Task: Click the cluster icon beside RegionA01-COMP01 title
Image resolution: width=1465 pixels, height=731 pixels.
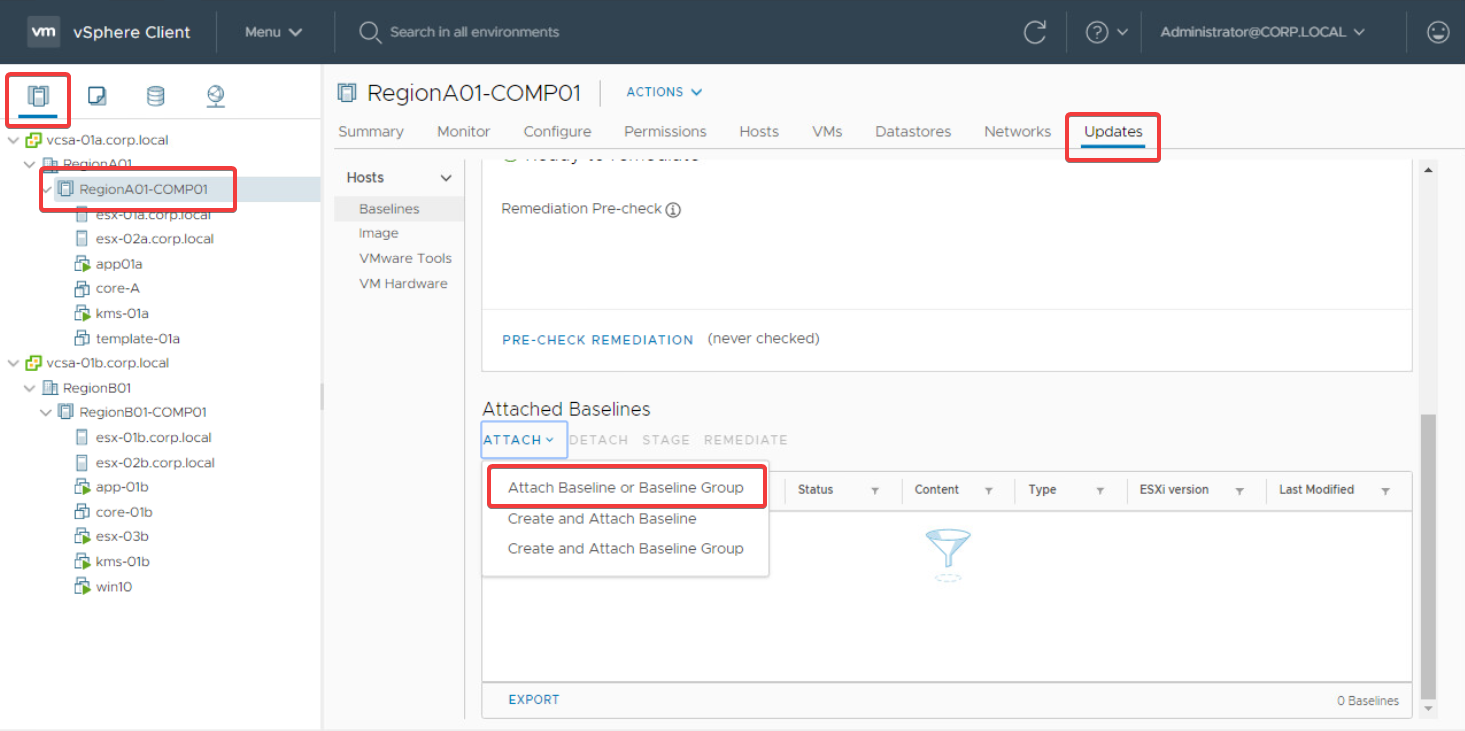Action: (x=347, y=93)
